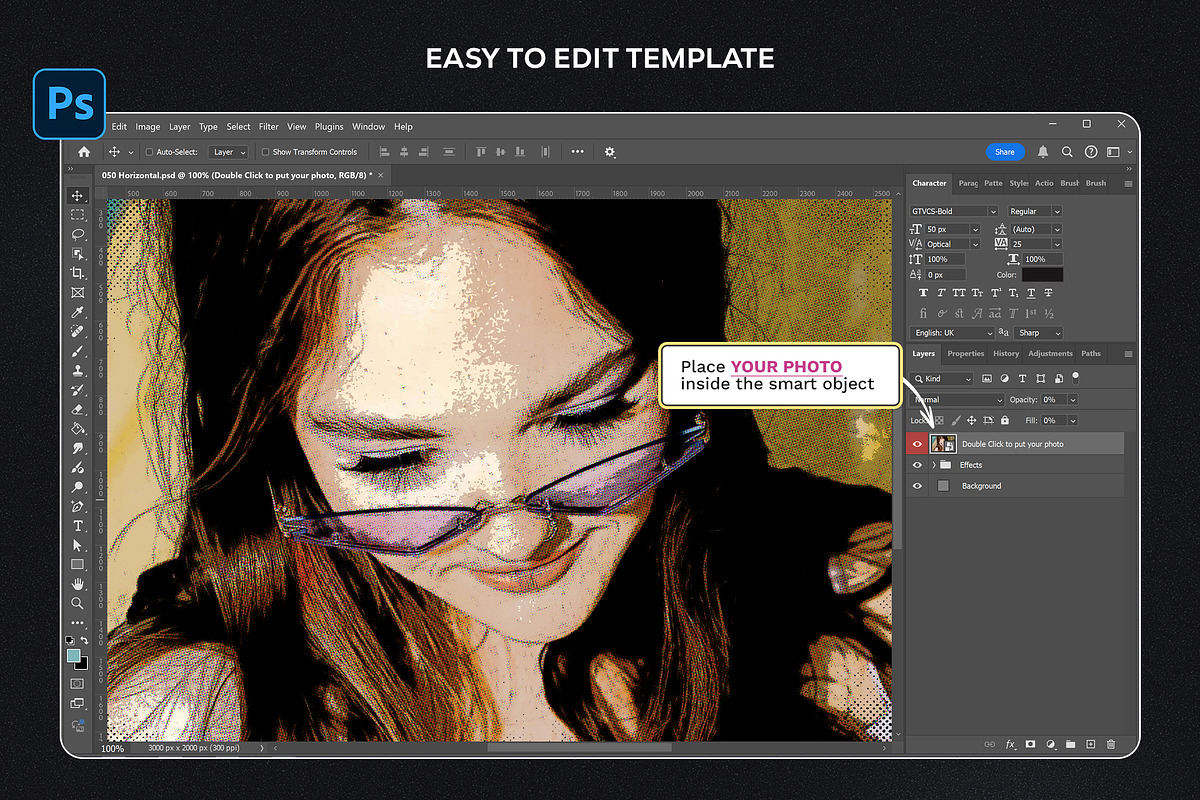1200x800 pixels.
Task: Select the Eraser tool
Action: [78, 409]
